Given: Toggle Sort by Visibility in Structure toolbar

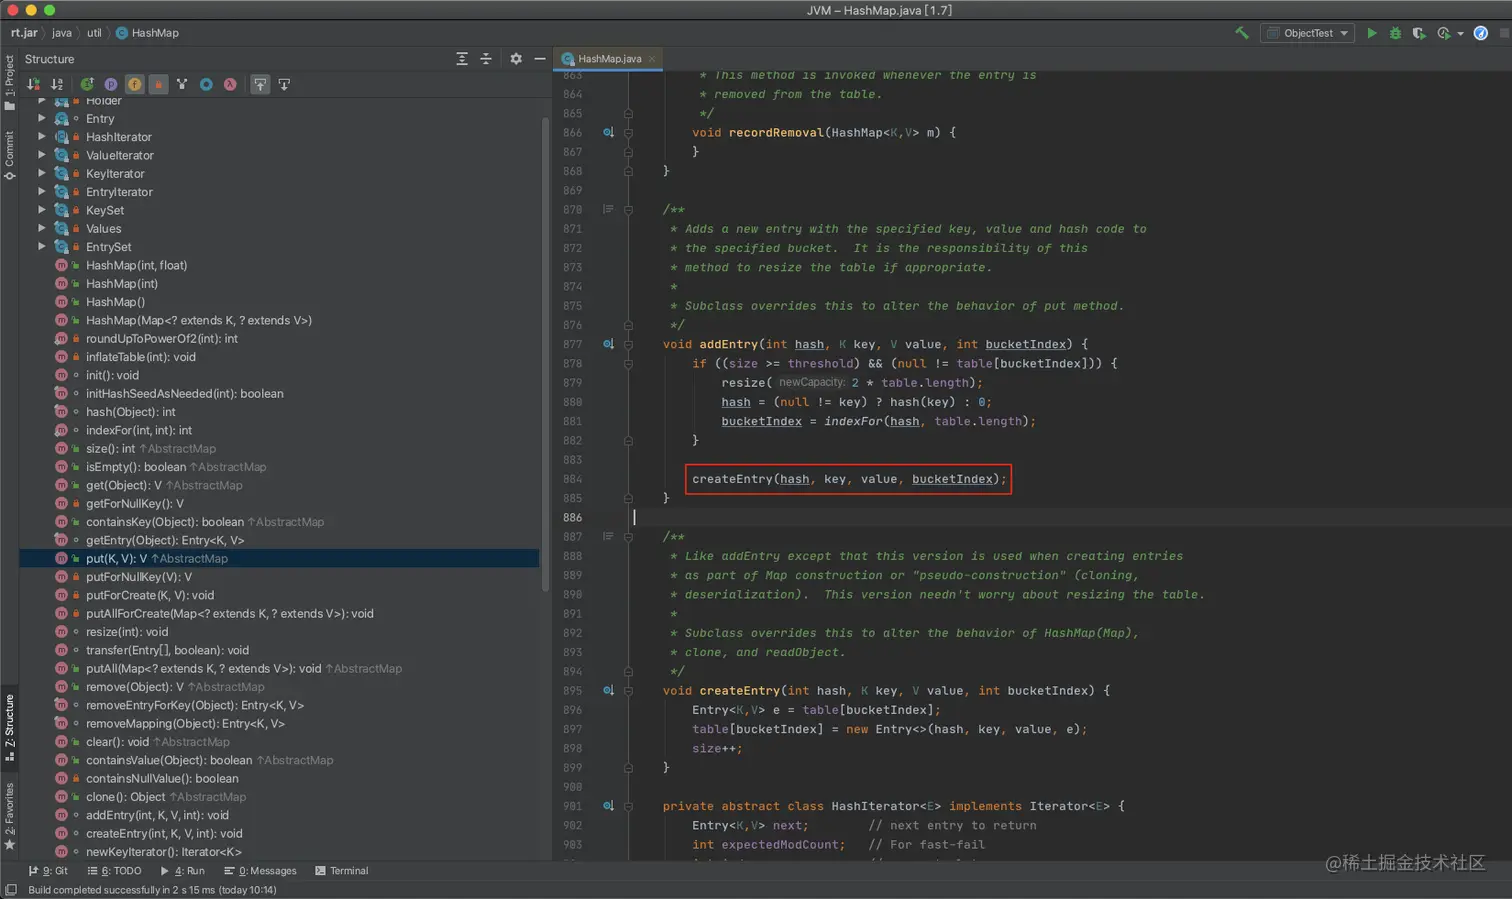Looking at the screenshot, I should click(34, 84).
